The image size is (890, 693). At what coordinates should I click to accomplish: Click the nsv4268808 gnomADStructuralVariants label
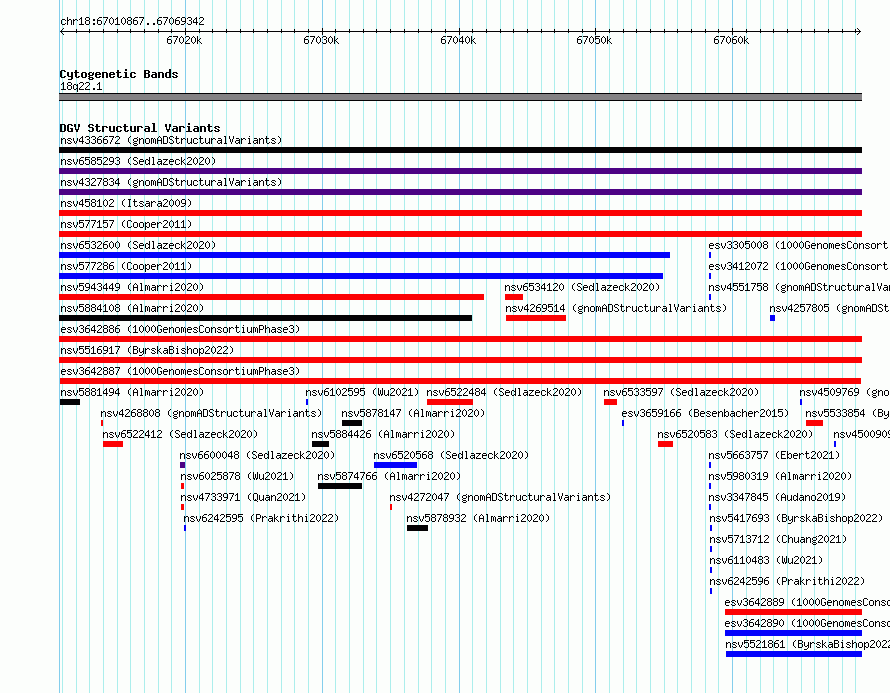point(211,413)
